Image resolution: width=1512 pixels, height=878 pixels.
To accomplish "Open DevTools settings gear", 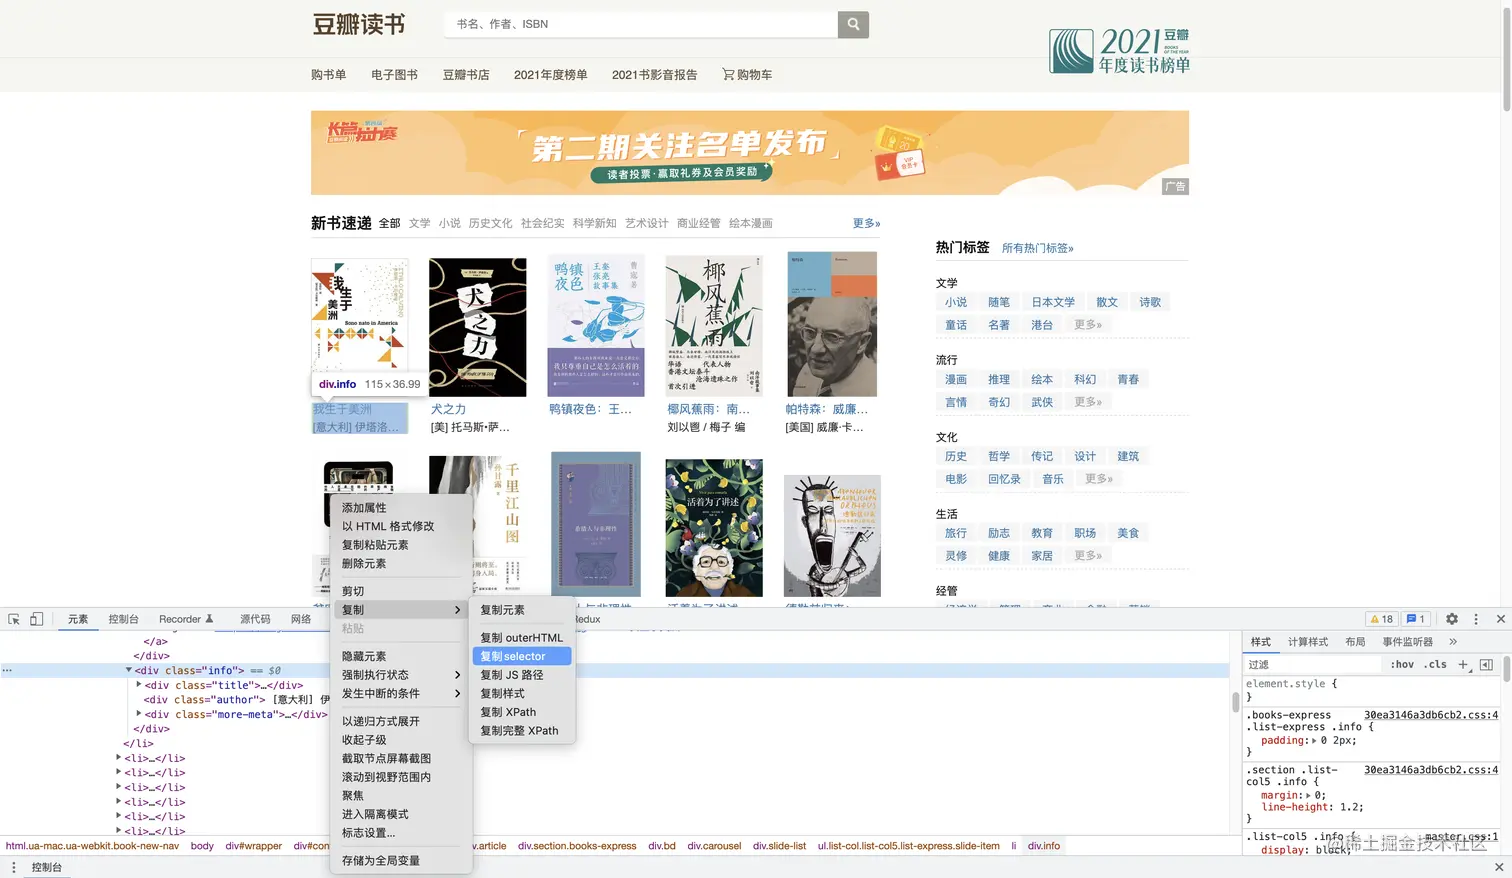I will [1452, 619].
